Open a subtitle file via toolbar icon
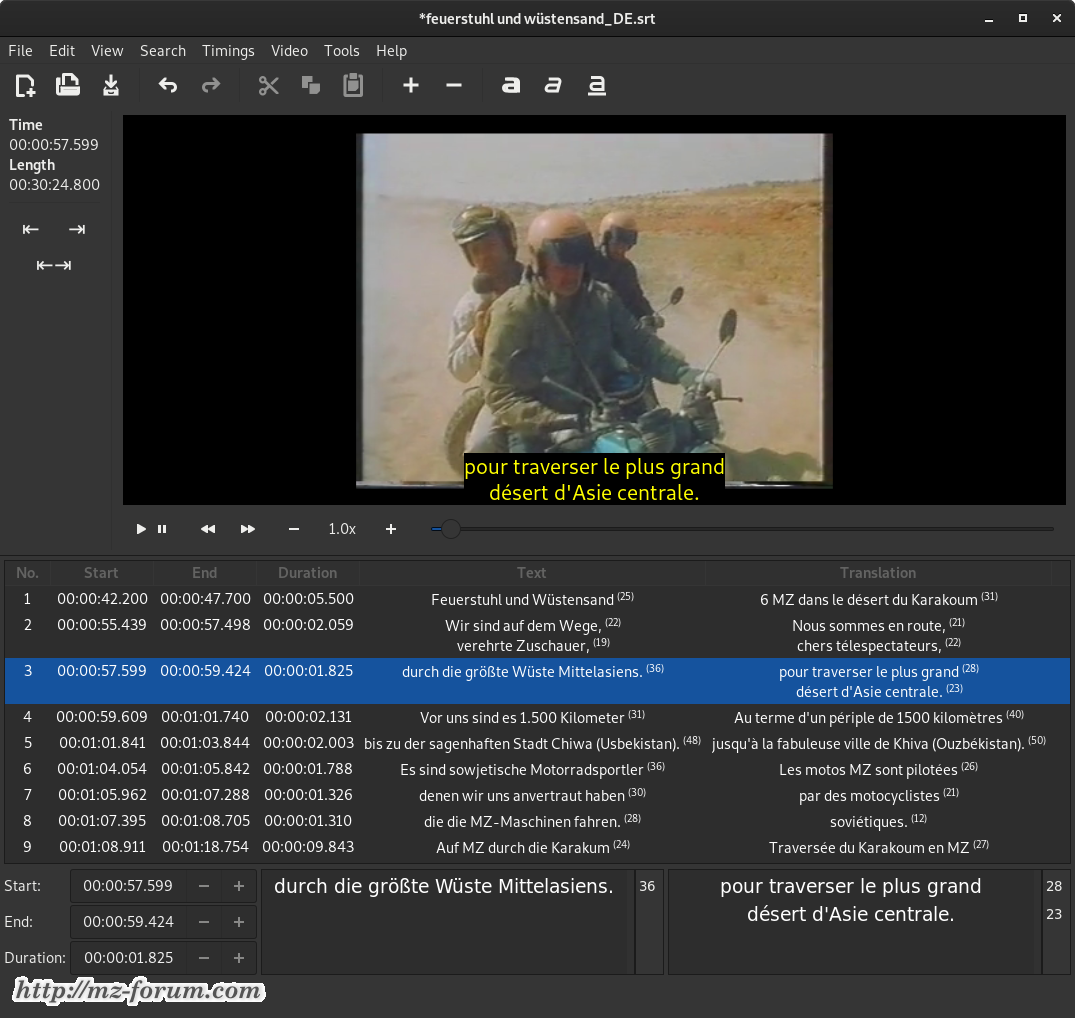1075x1018 pixels. point(68,86)
